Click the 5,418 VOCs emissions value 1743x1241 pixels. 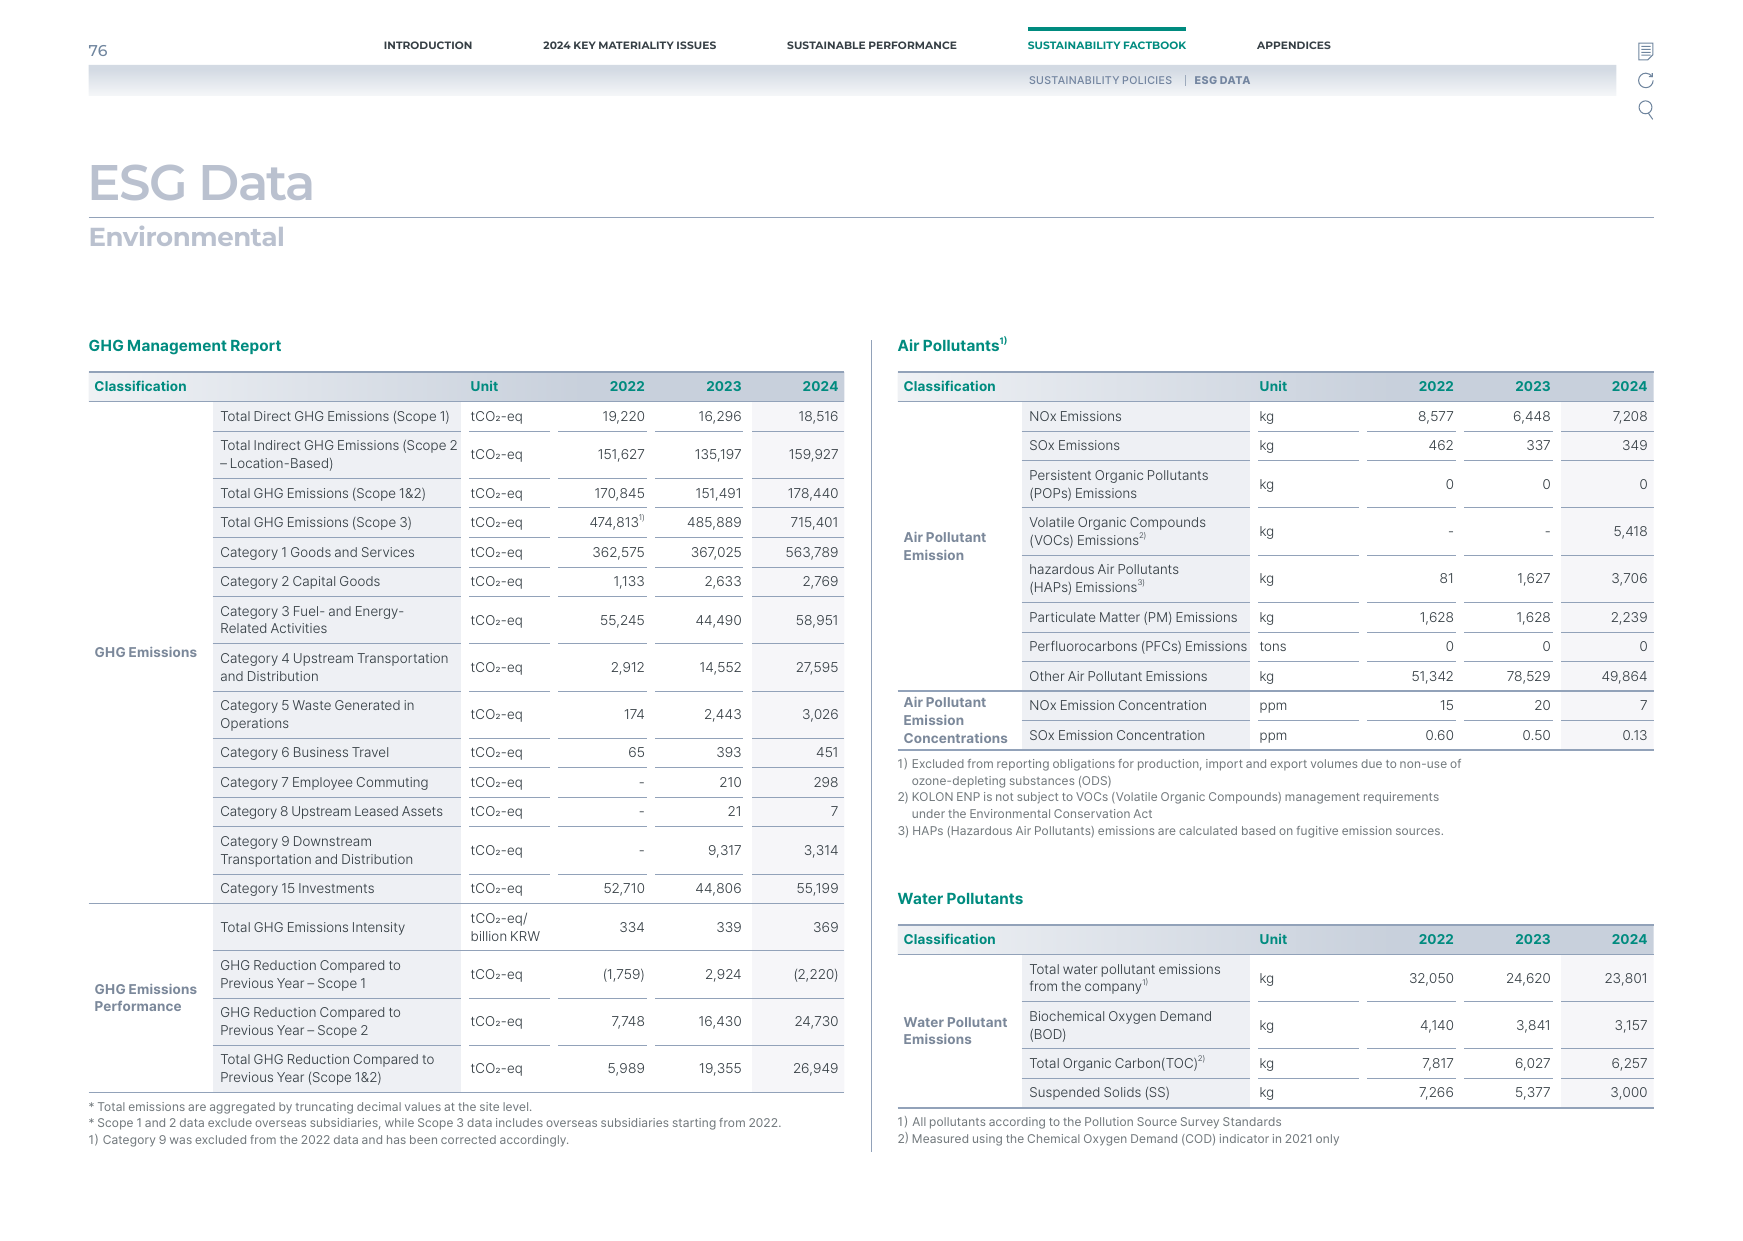[x=1630, y=532]
